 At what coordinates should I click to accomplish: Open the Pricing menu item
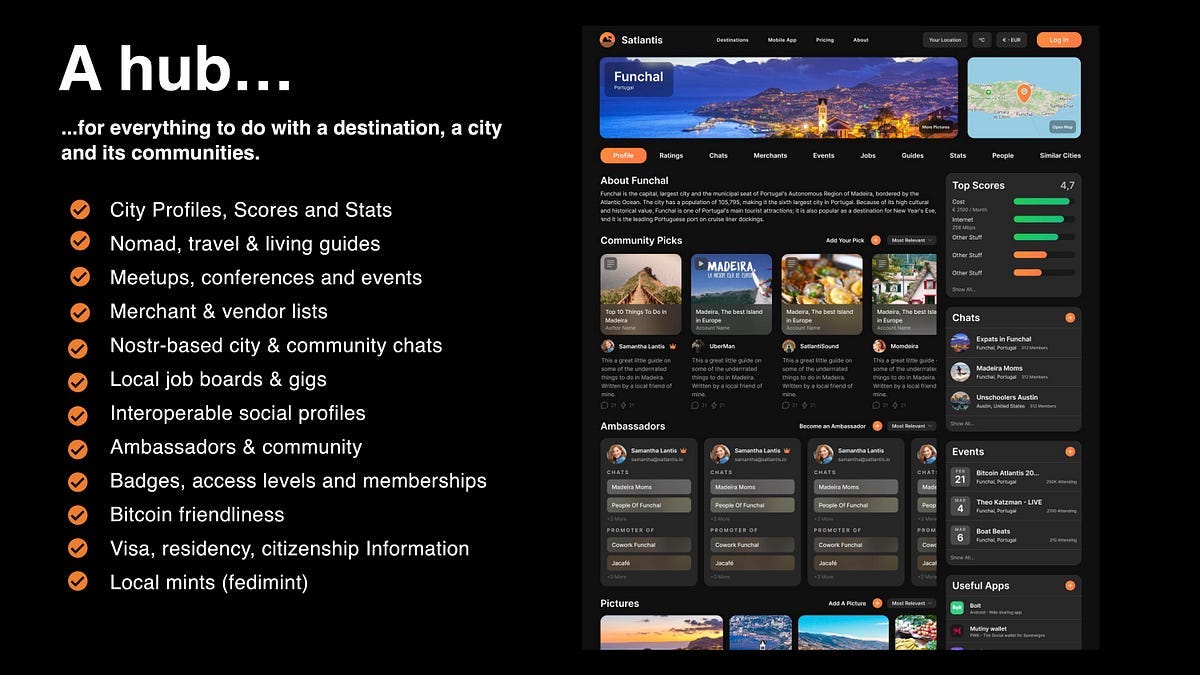click(825, 40)
